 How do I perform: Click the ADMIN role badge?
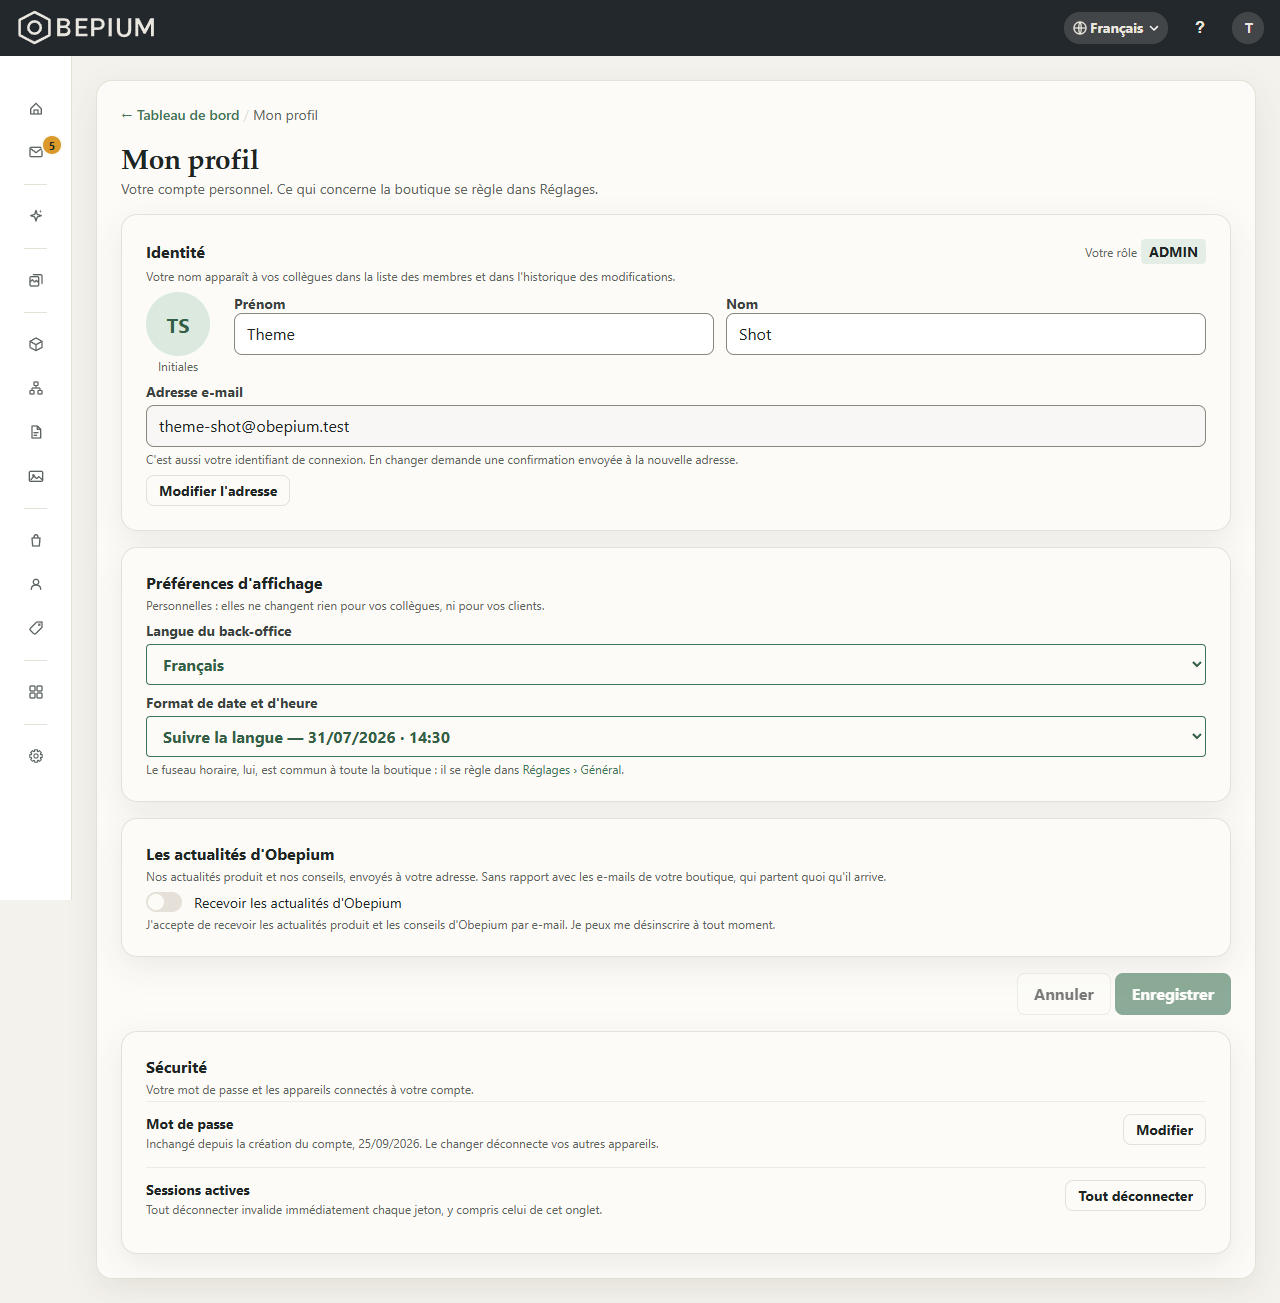pos(1173,252)
